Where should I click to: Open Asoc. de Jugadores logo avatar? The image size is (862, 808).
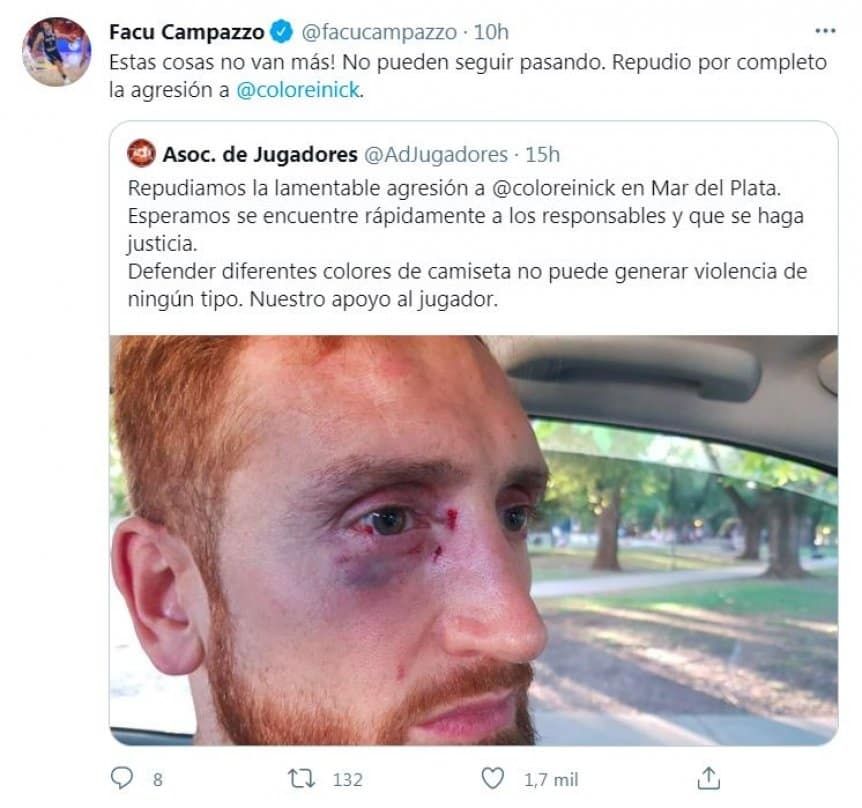coord(141,153)
